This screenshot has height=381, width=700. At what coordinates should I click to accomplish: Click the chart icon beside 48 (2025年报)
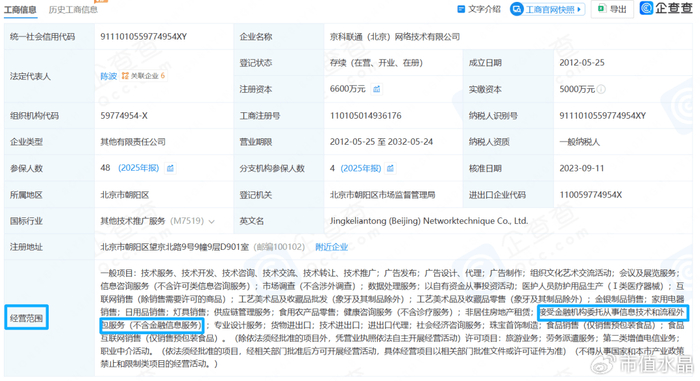click(170, 168)
